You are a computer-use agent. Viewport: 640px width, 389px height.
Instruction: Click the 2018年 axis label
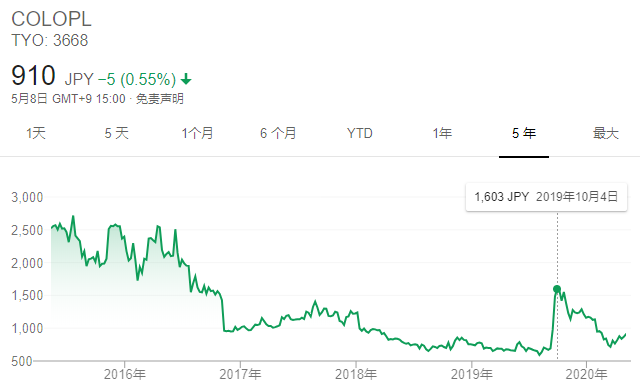coord(356,374)
